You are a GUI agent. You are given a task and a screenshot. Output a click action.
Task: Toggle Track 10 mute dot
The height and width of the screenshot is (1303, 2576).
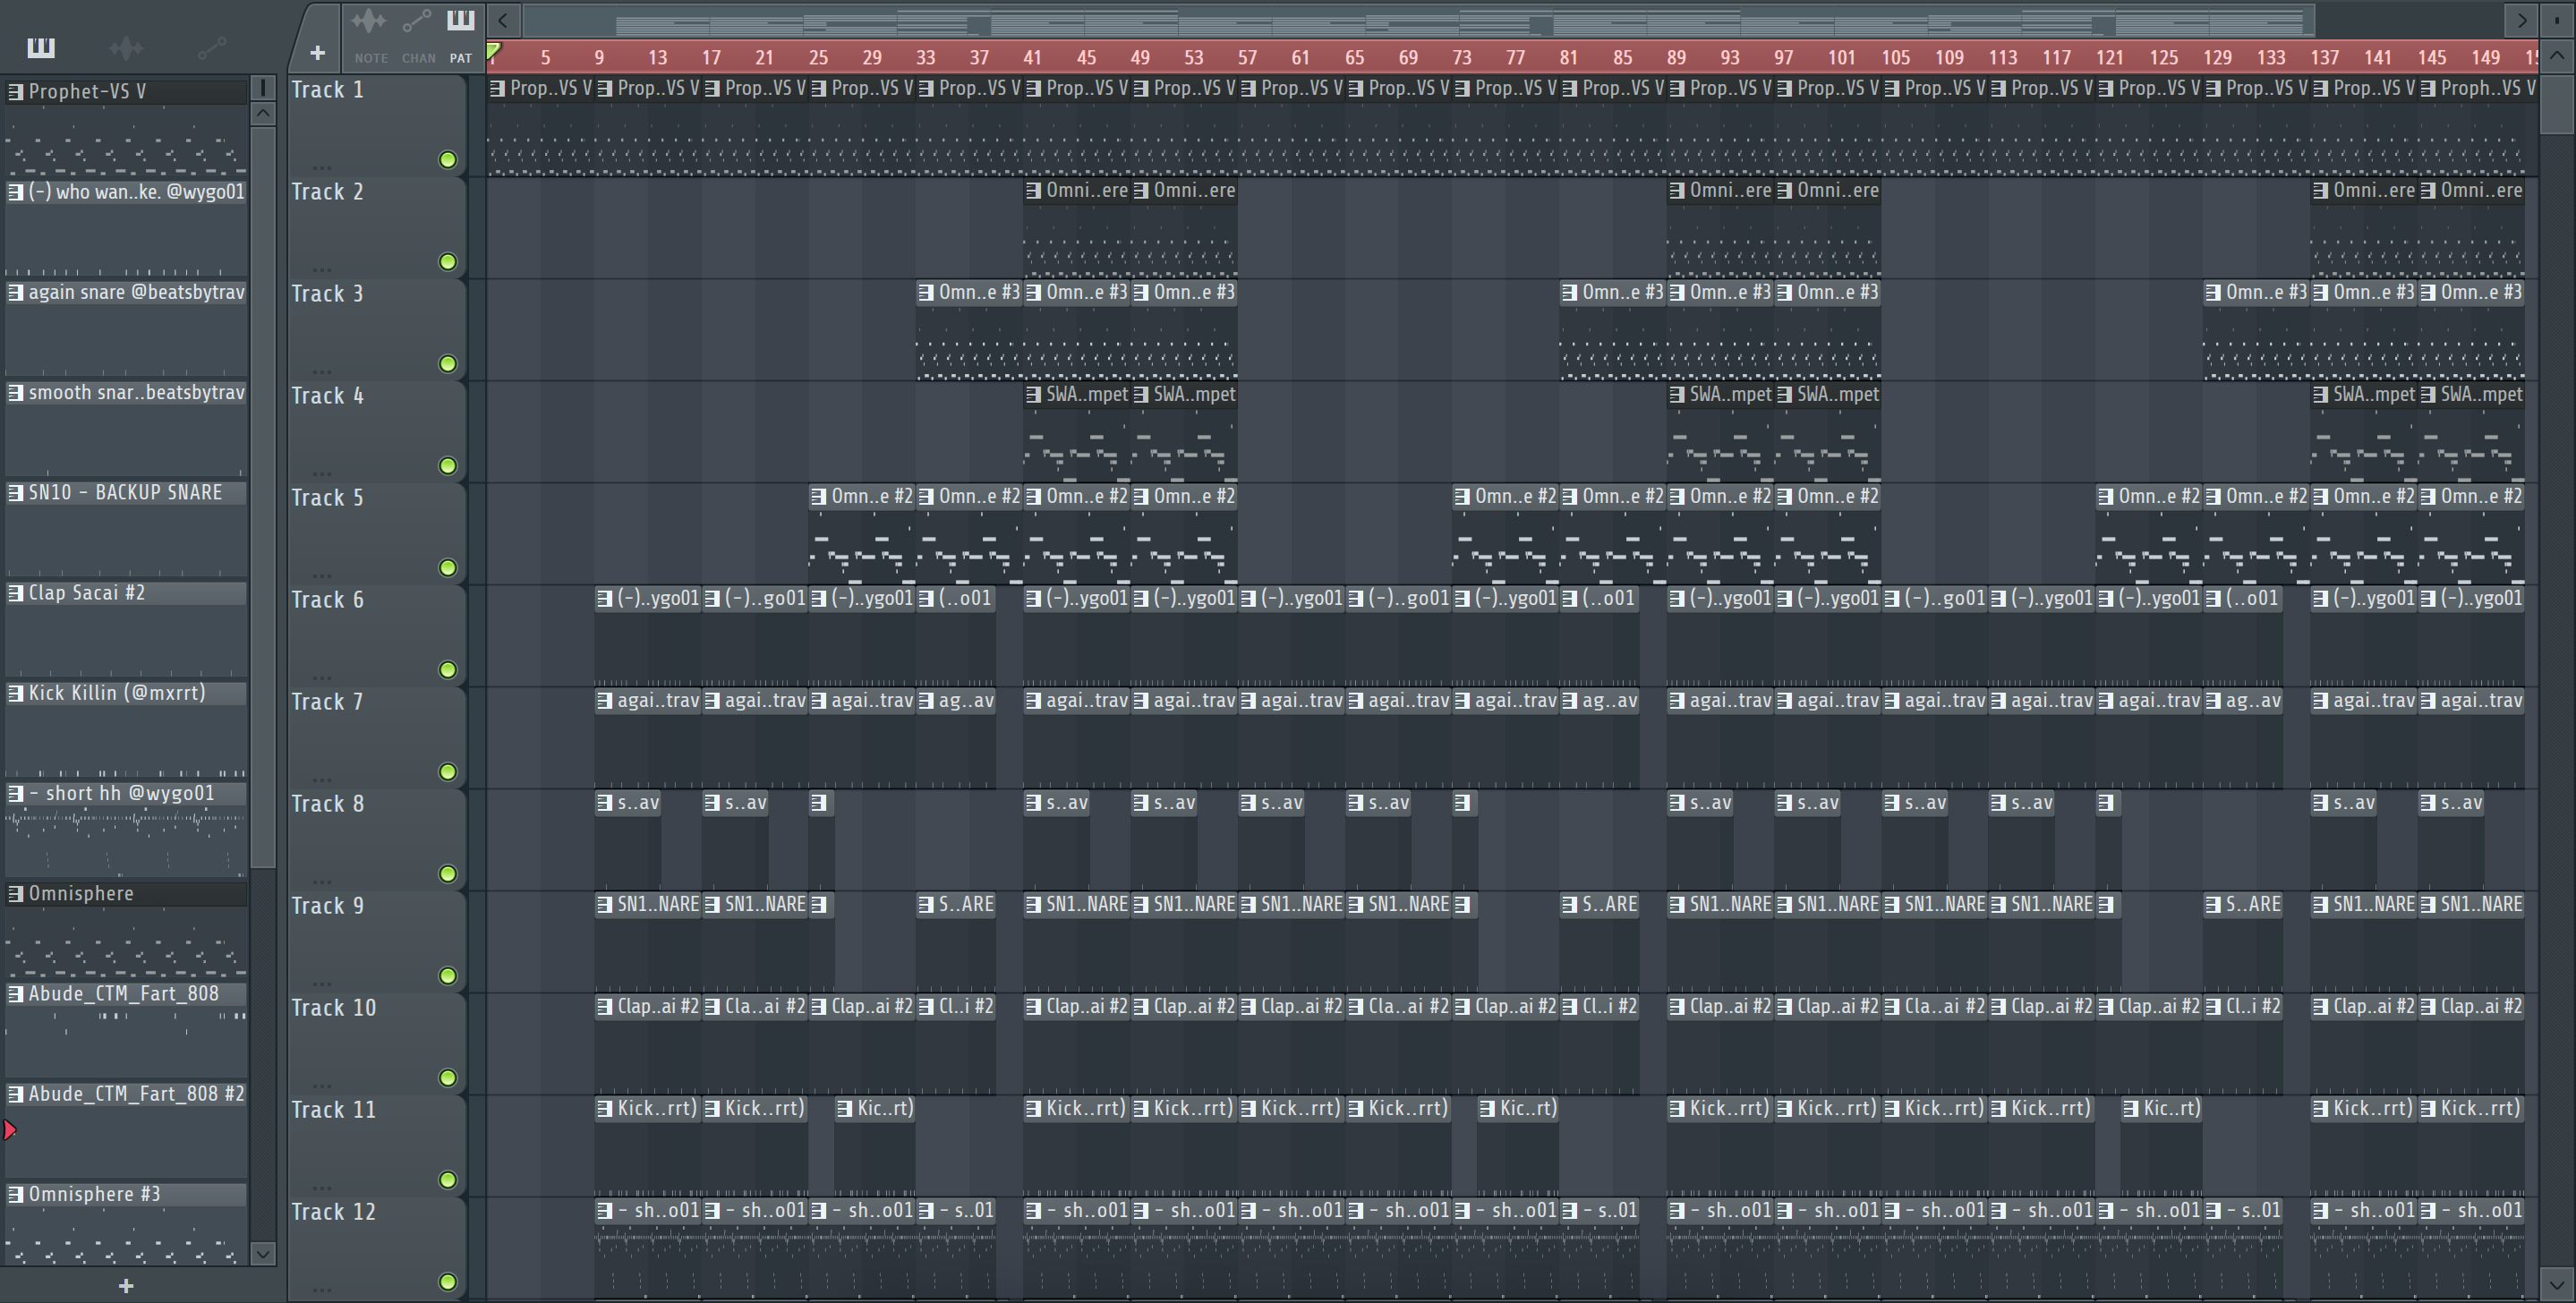448,1078
